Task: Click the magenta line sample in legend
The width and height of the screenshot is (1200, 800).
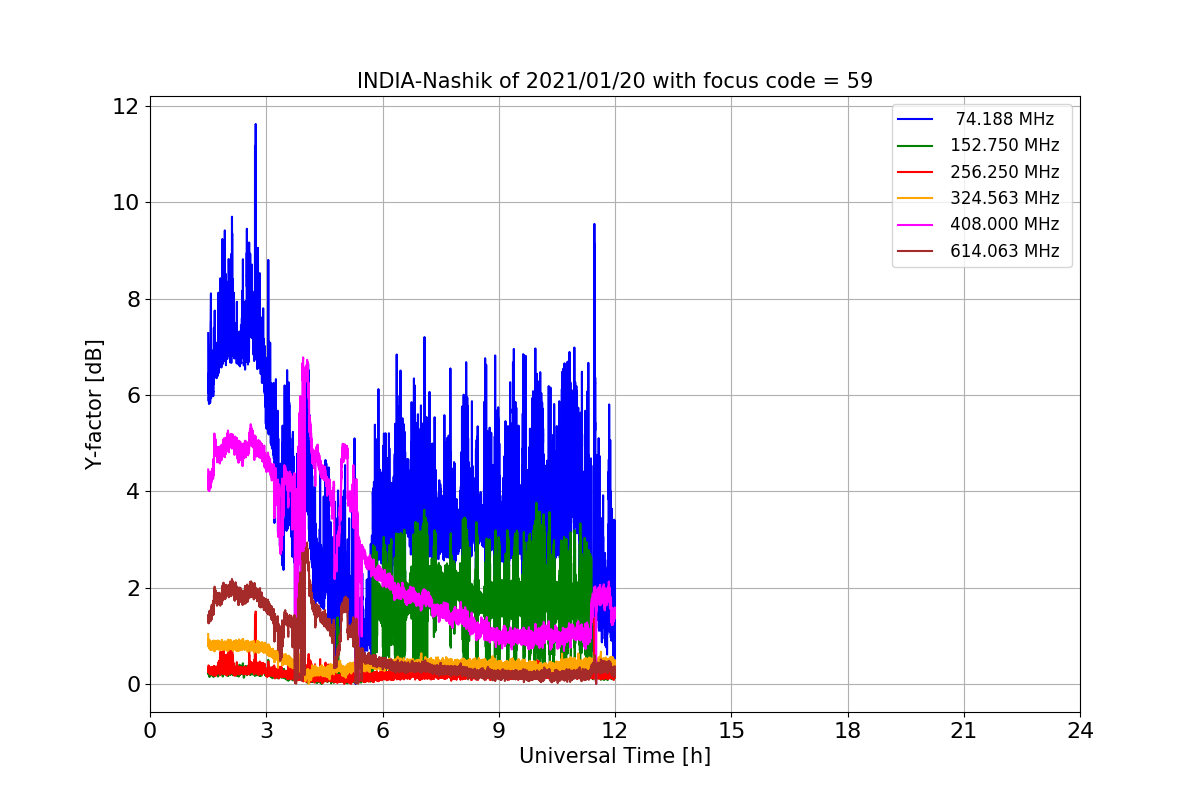Action: [x=915, y=225]
